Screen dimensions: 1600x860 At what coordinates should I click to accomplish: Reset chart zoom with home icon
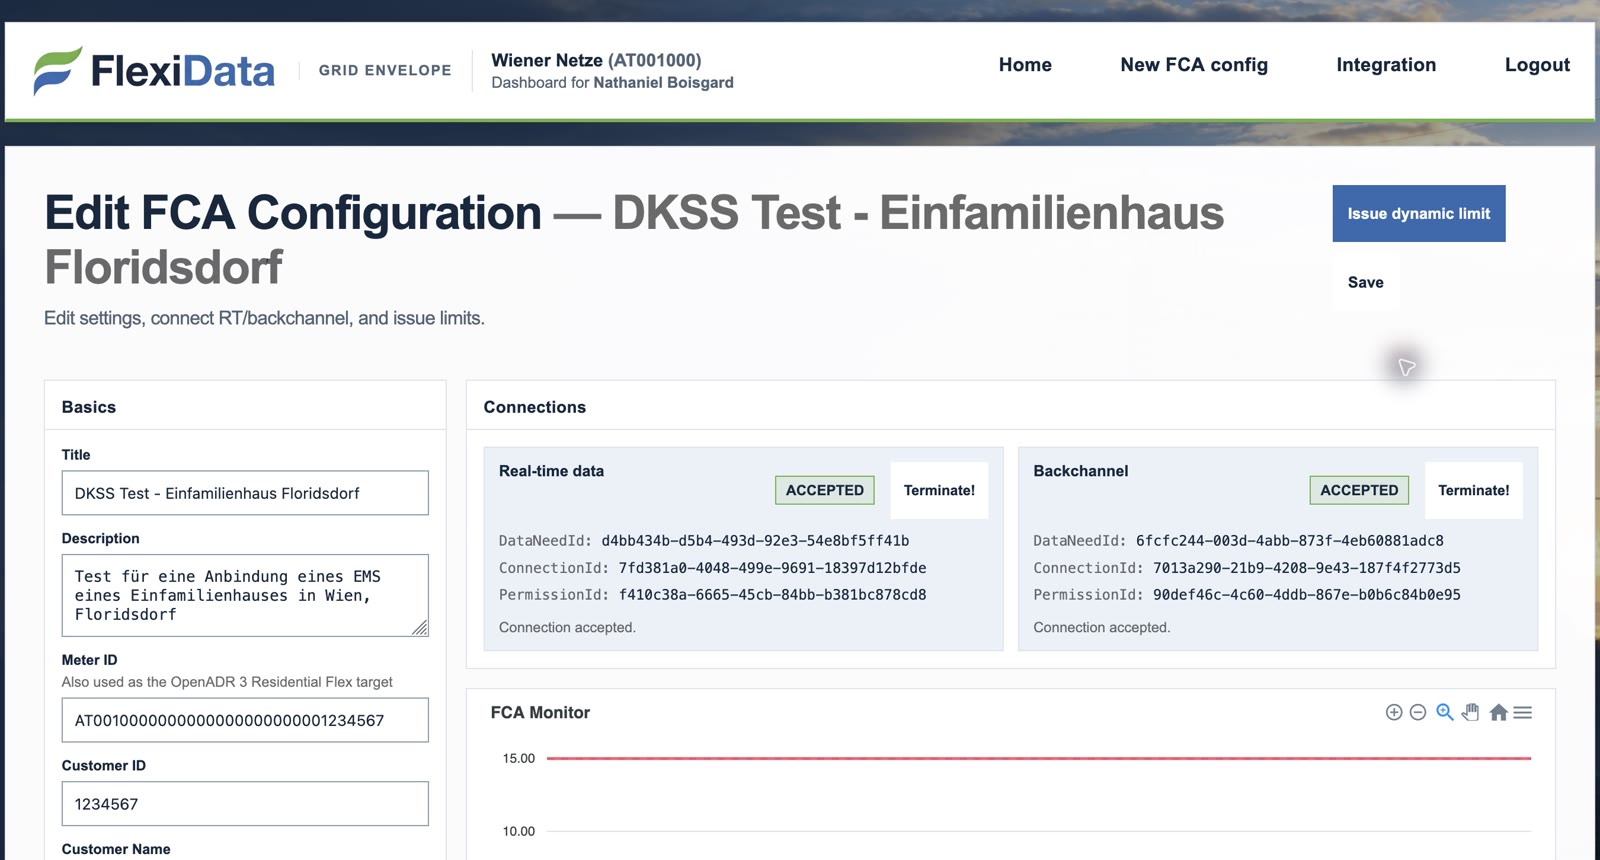point(1498,712)
